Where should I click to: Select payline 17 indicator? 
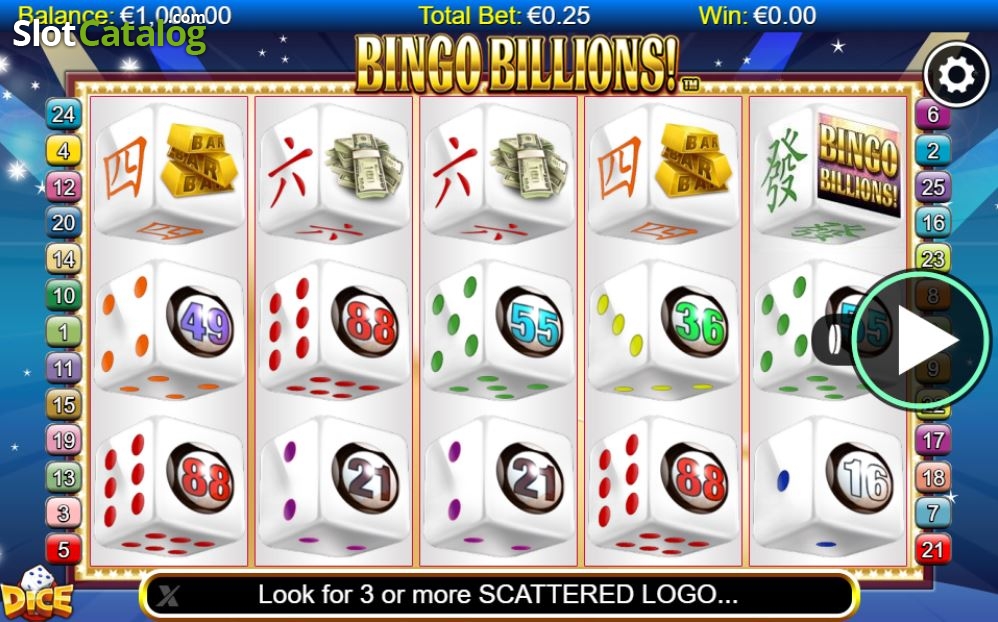click(x=933, y=441)
